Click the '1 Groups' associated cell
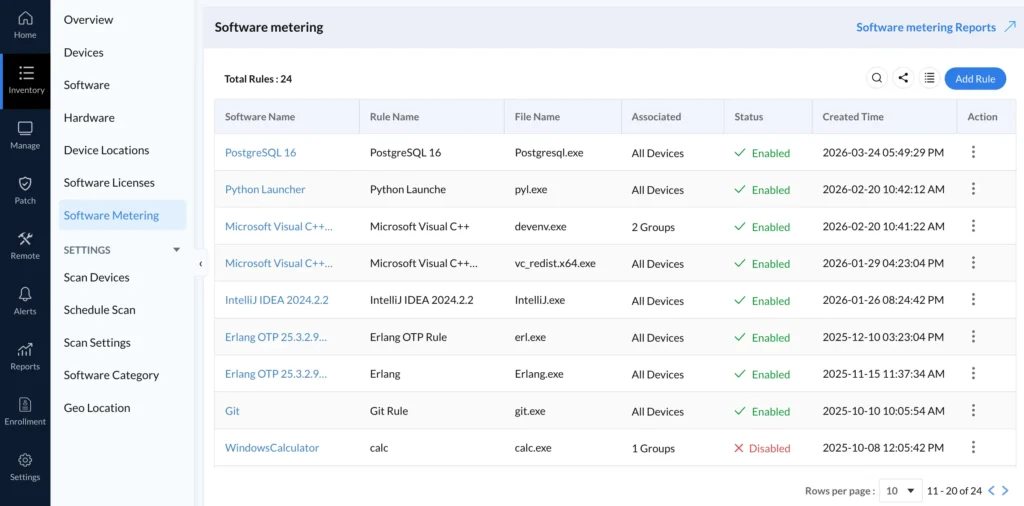This screenshot has width=1024, height=506. (653, 449)
